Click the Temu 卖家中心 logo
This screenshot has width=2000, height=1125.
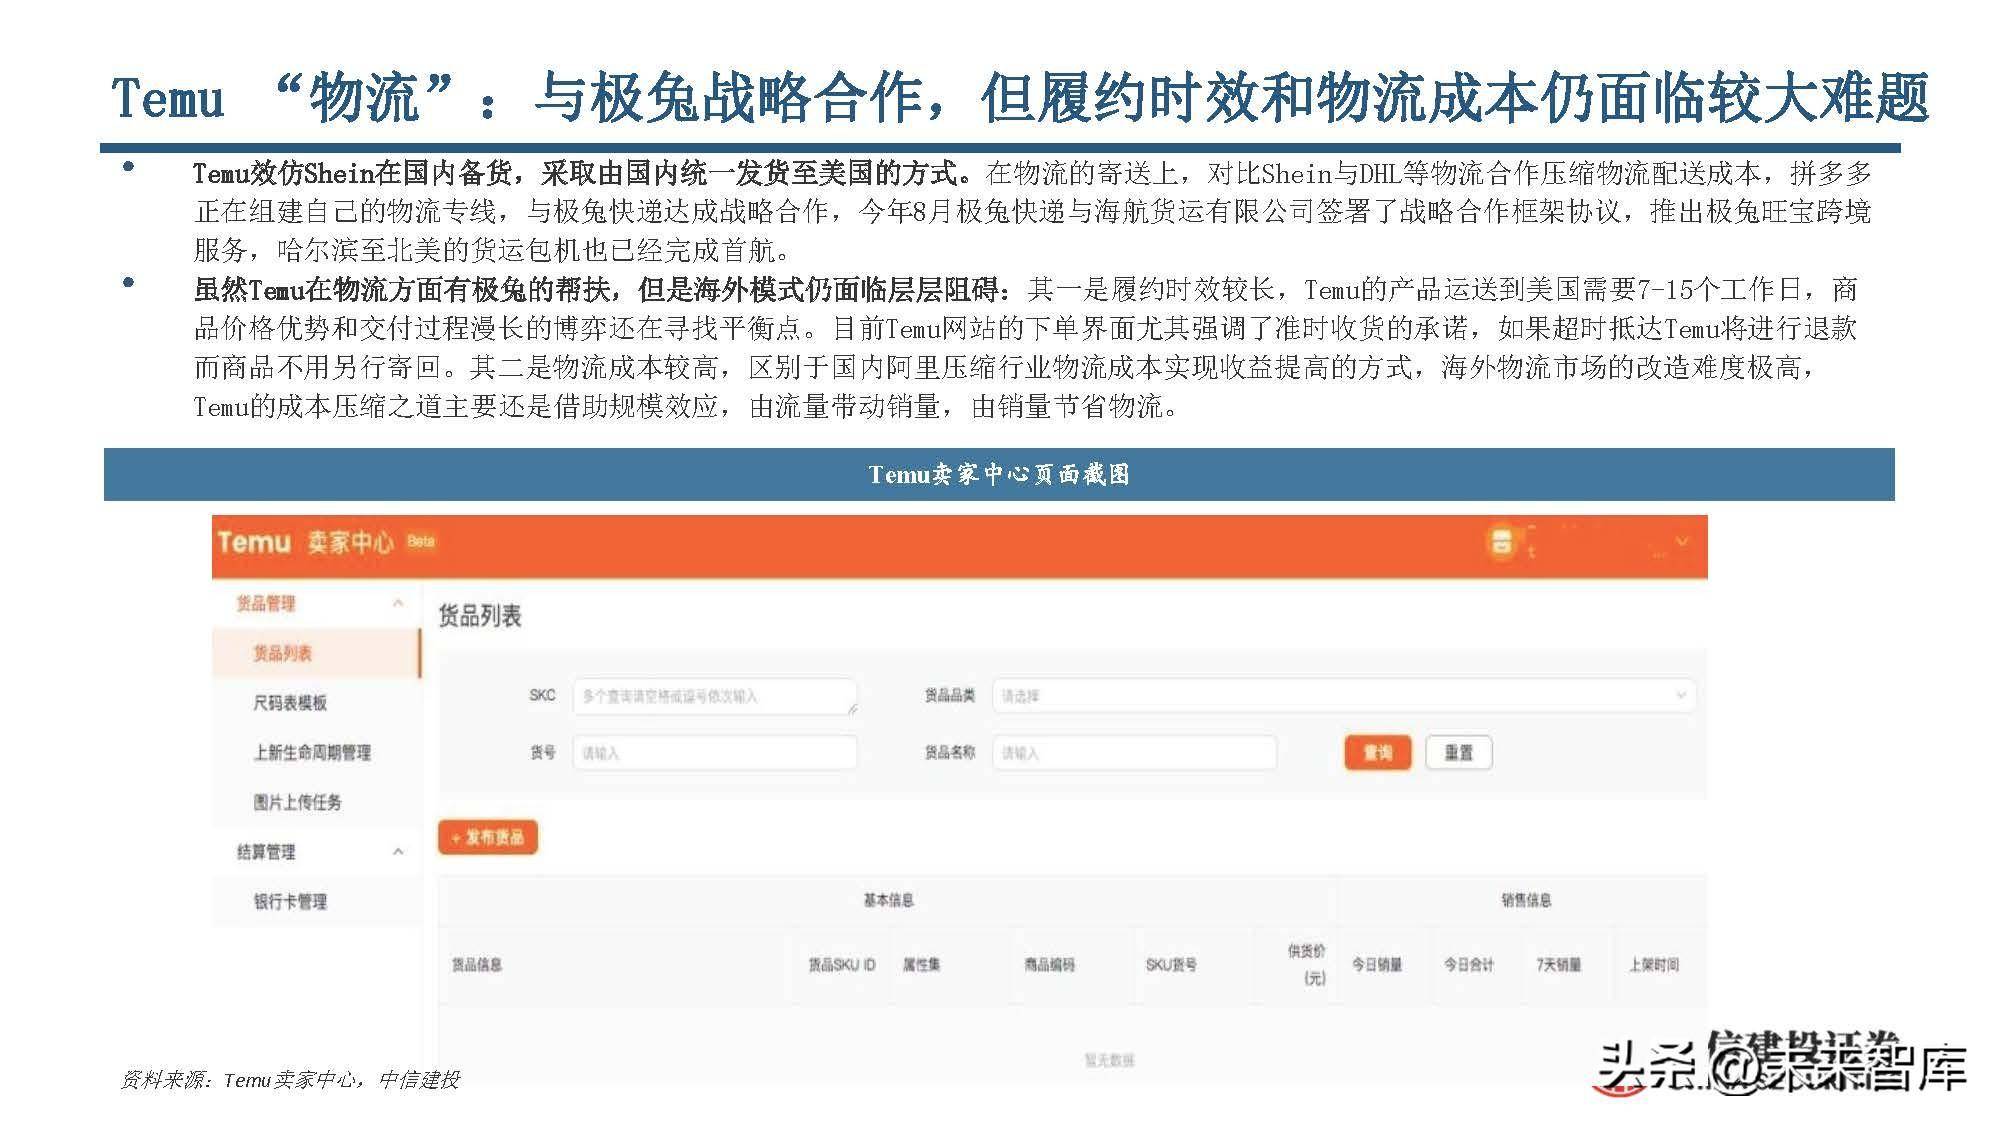tap(305, 542)
